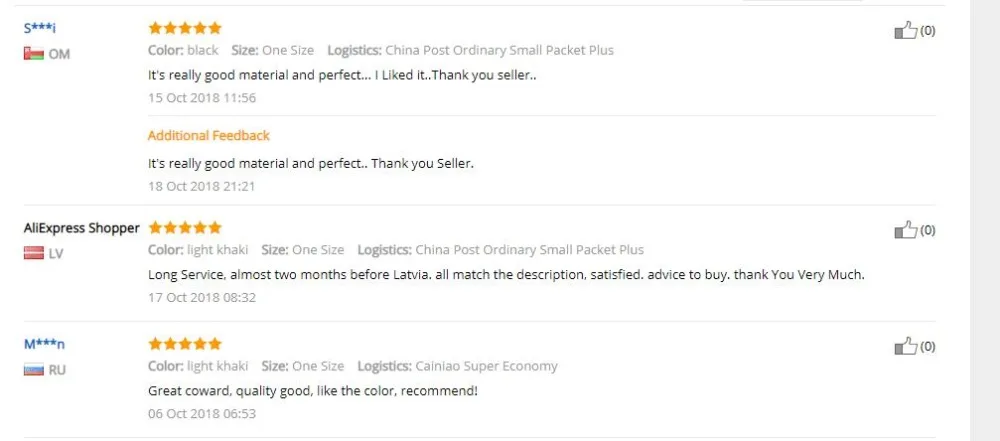Click review date 15 Oct 2018 11:56
Viewport: 1000px width, 441px height.
(x=202, y=98)
